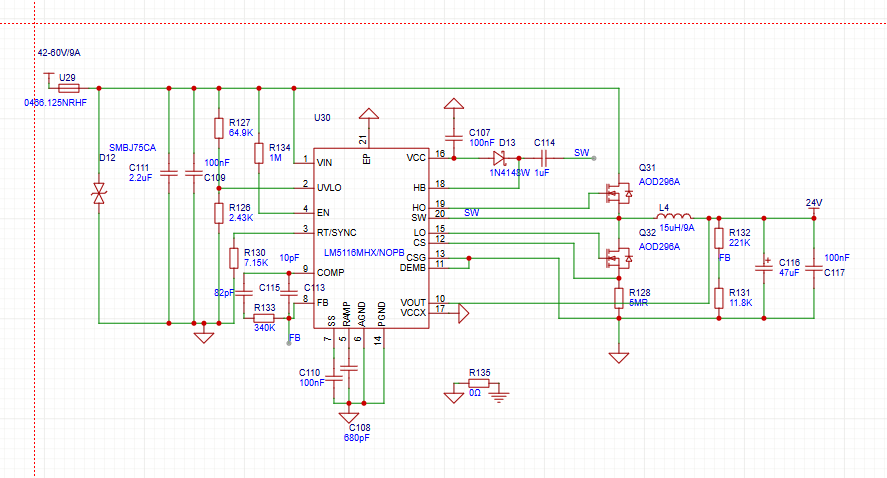The image size is (887, 478).
Task: Select the C114 1uF capacitor symbol
Action: click(543, 158)
